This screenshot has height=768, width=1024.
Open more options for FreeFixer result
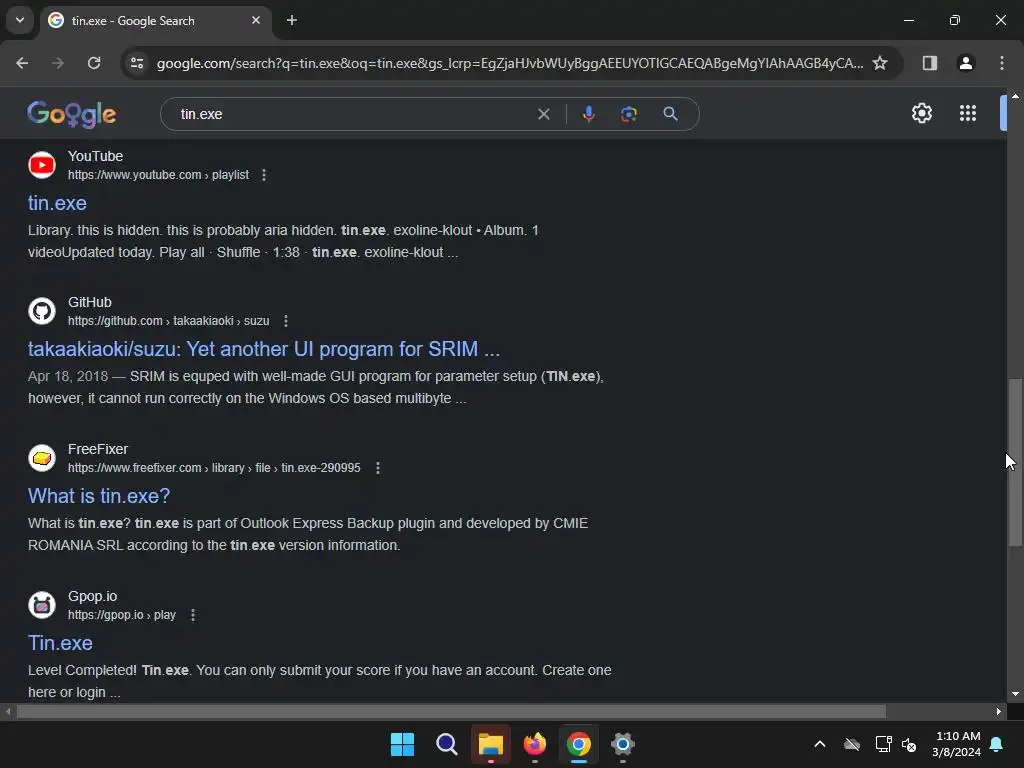pos(377,468)
